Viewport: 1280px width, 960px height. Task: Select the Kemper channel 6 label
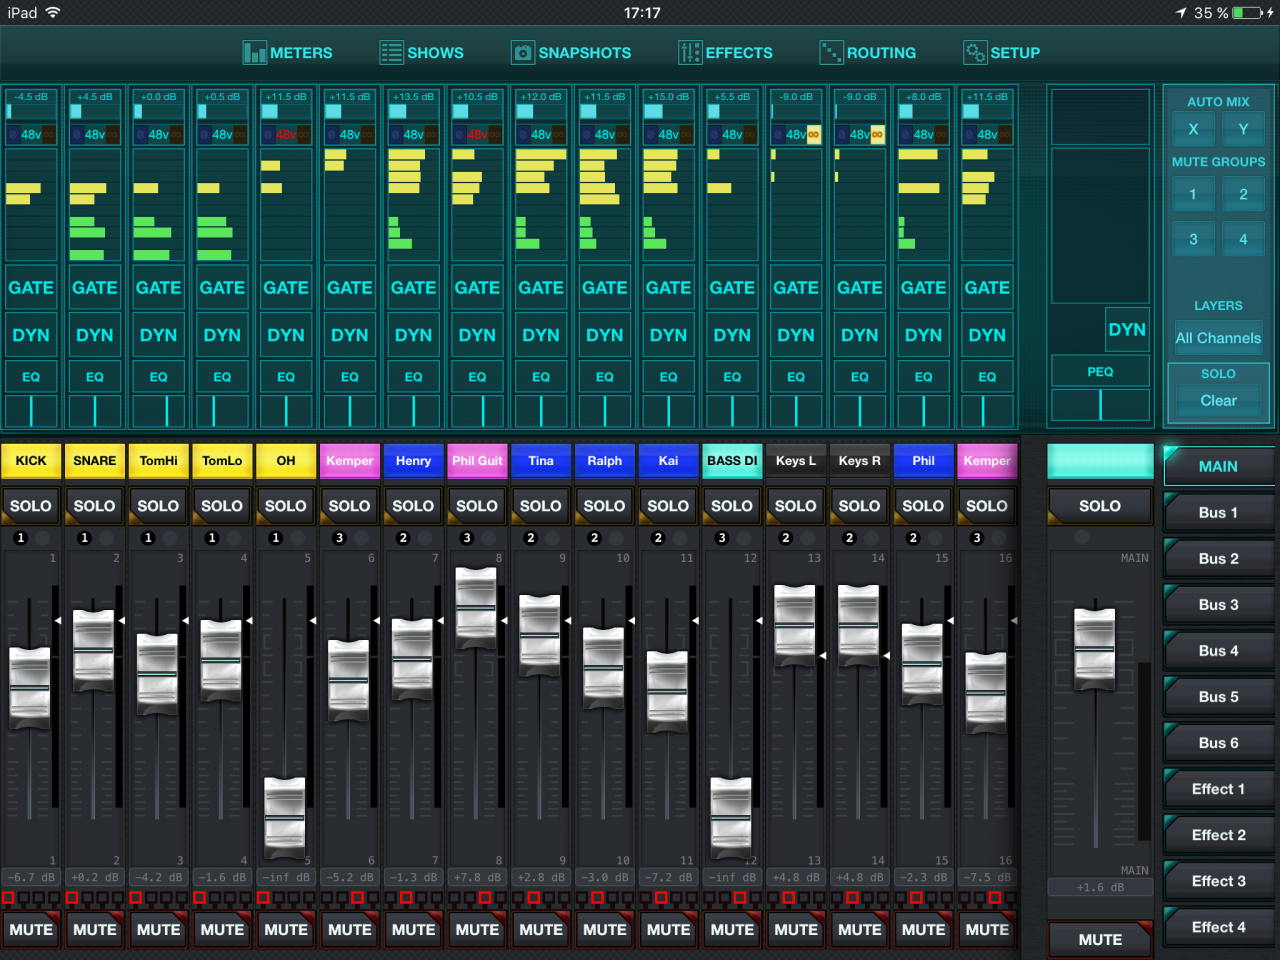[349, 461]
